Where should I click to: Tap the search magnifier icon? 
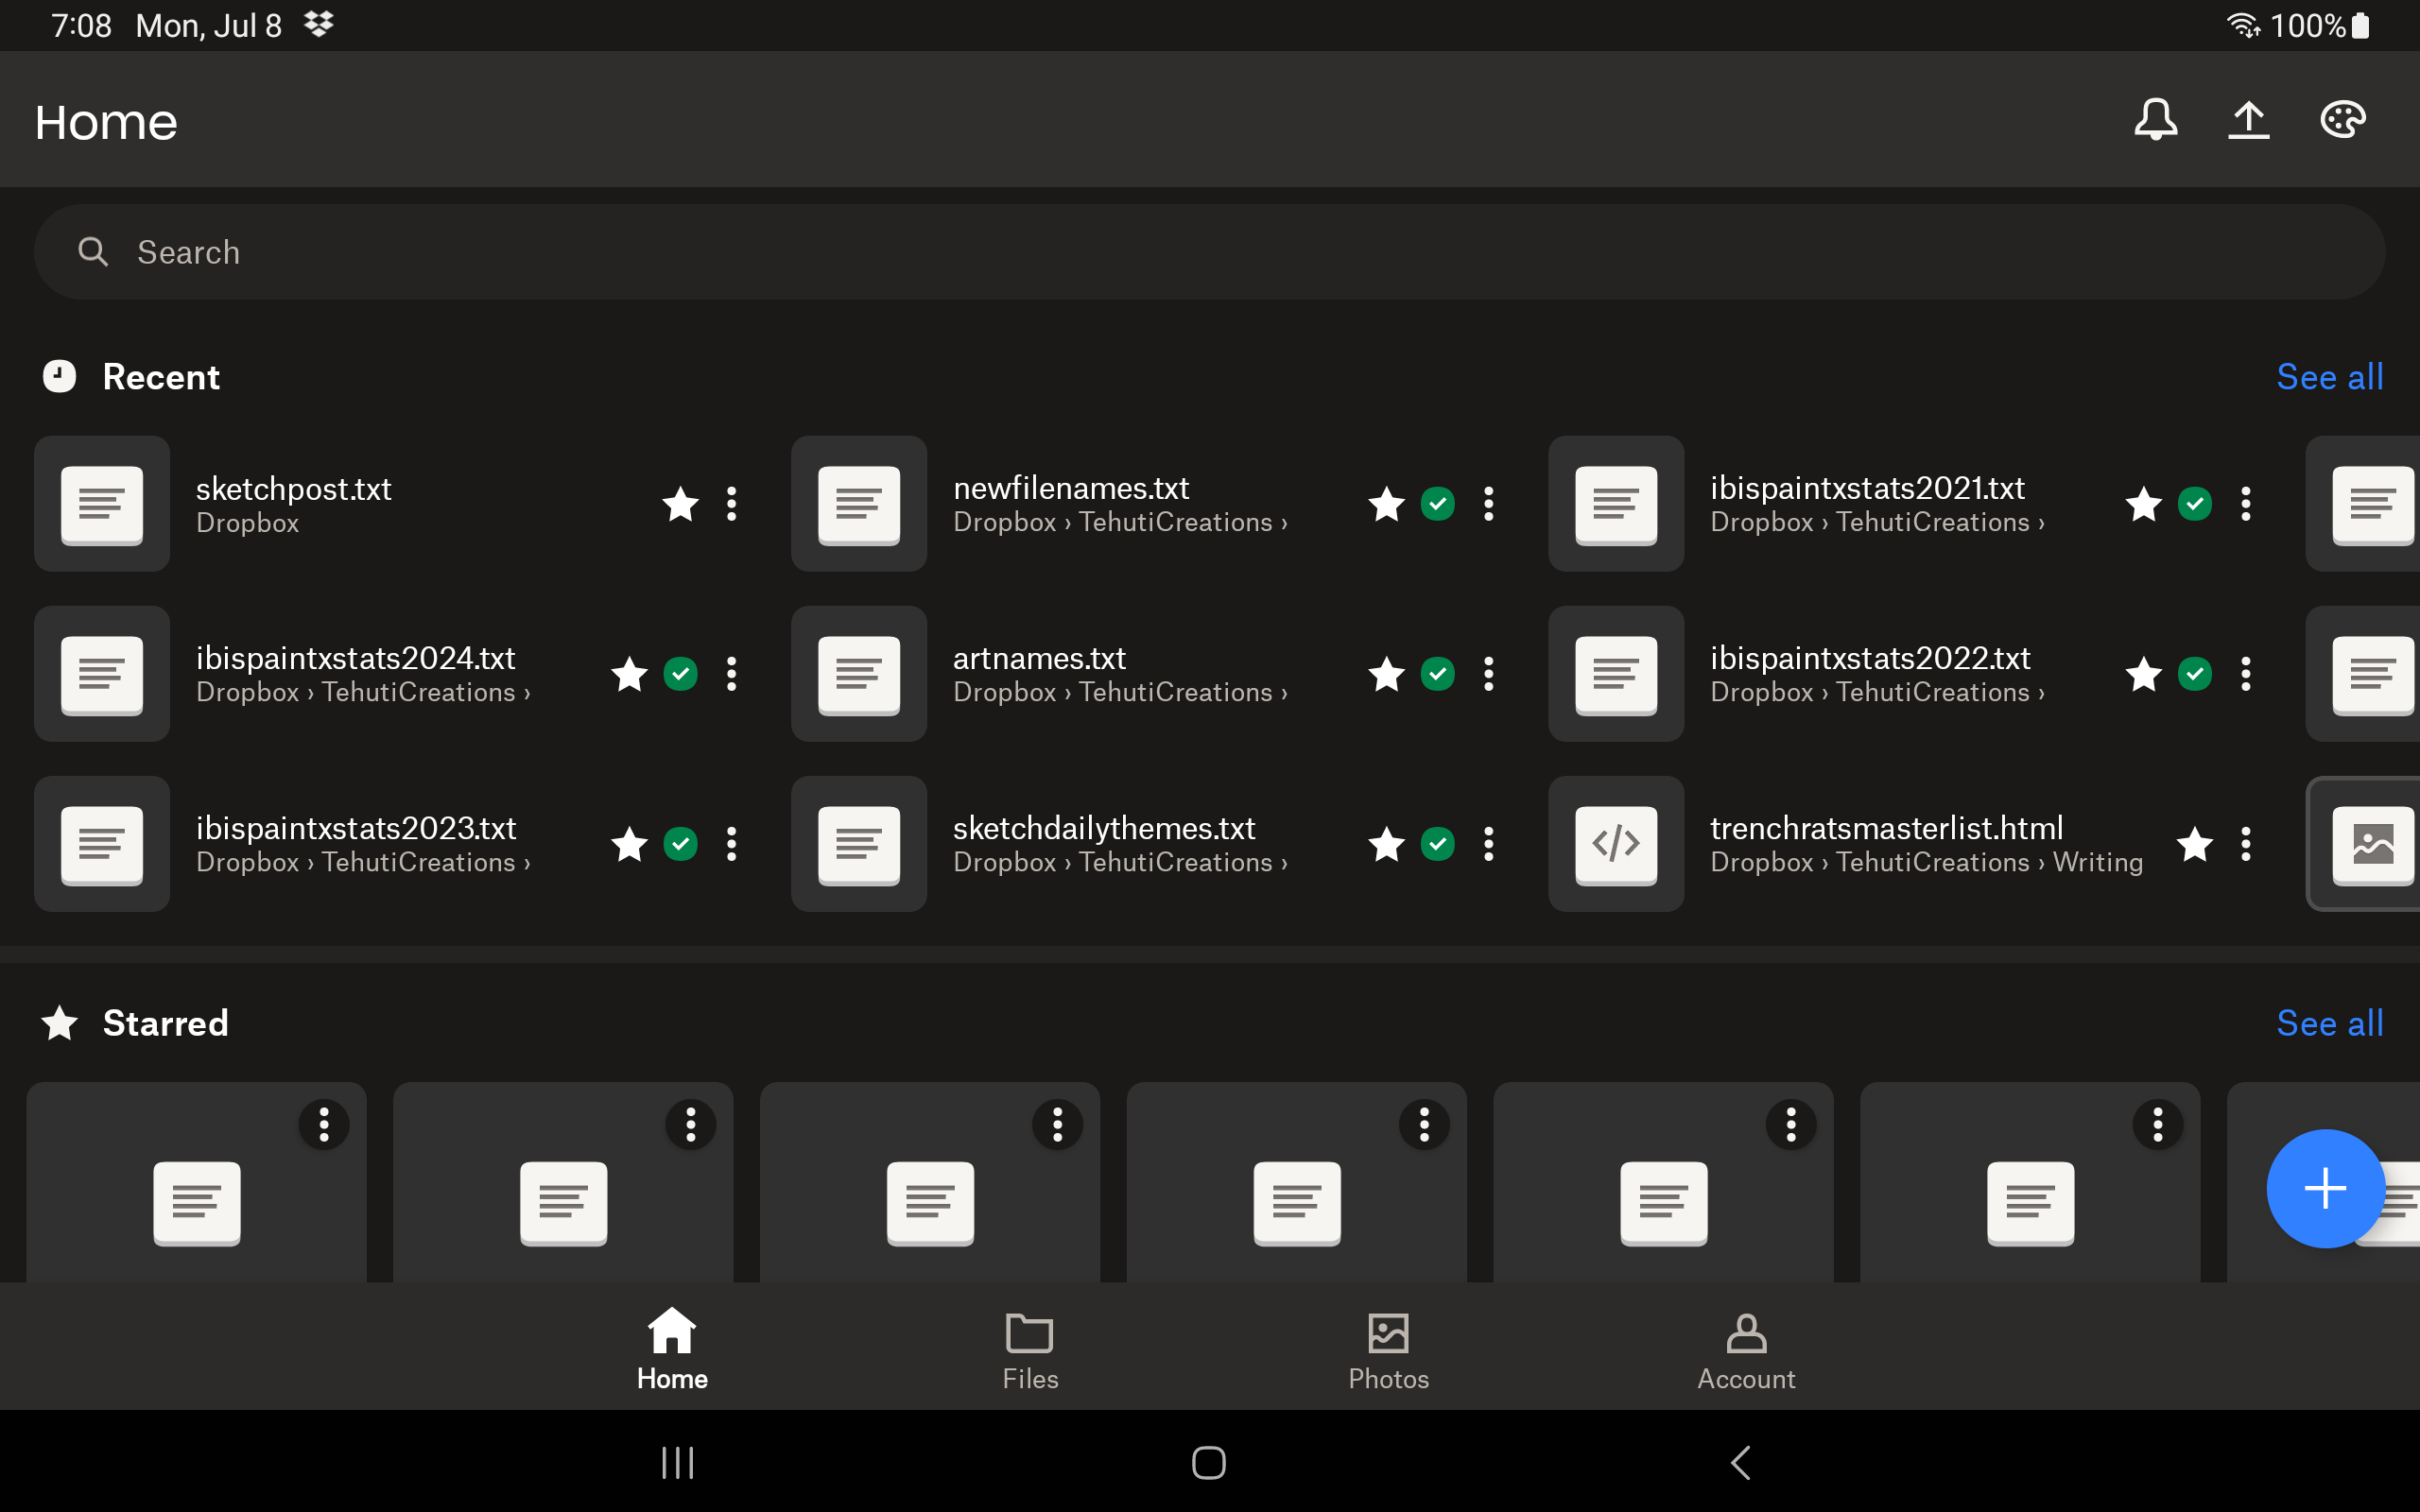pos(92,251)
